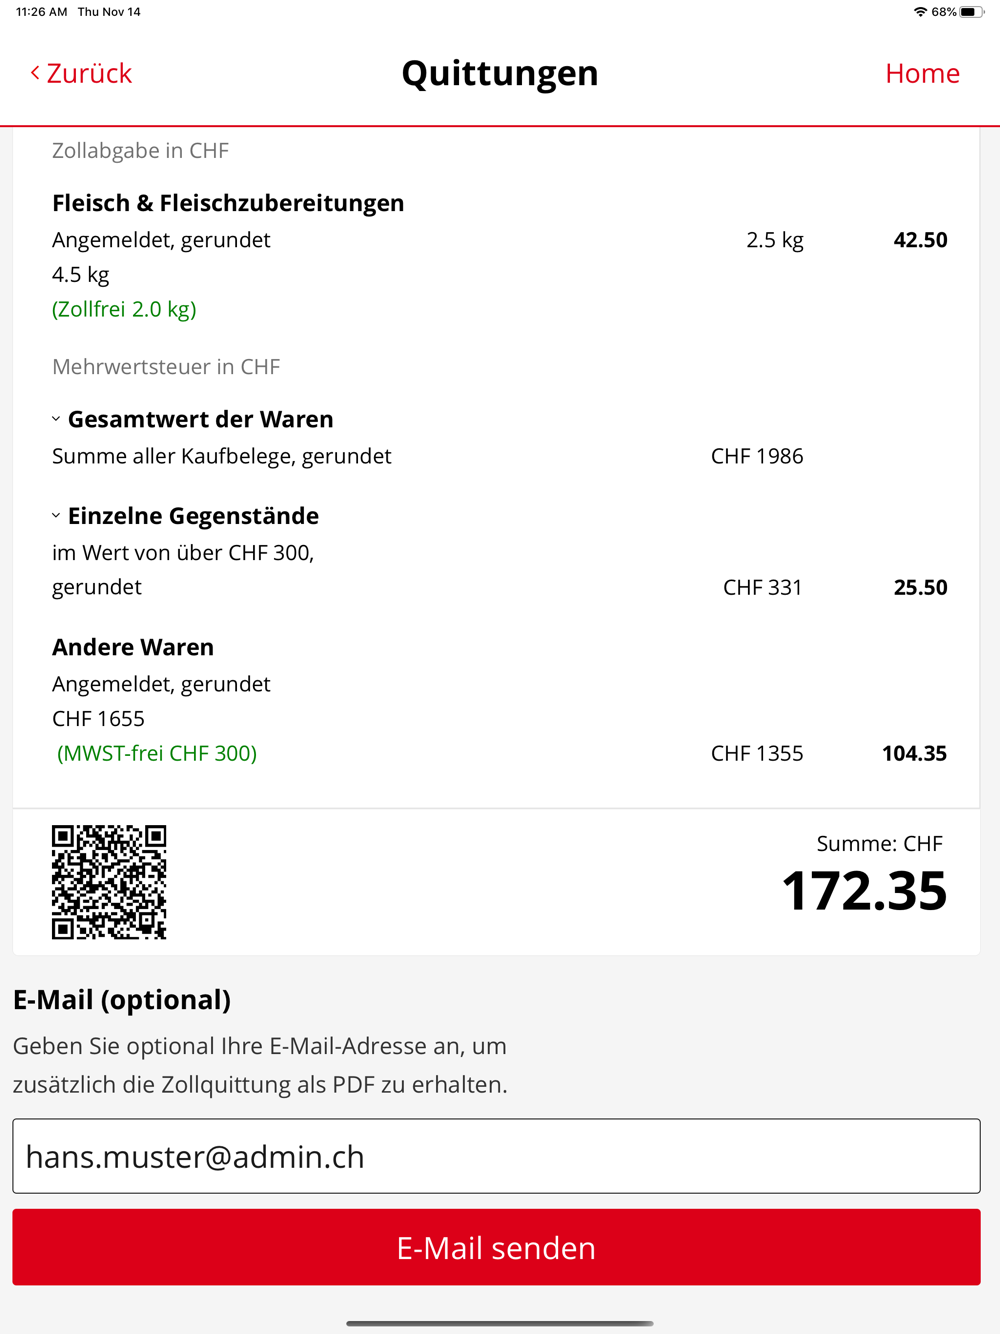Viewport: 1000px width, 1334px height.
Task: Tap the home indicator bar
Action: pyautogui.click(x=500, y=1323)
